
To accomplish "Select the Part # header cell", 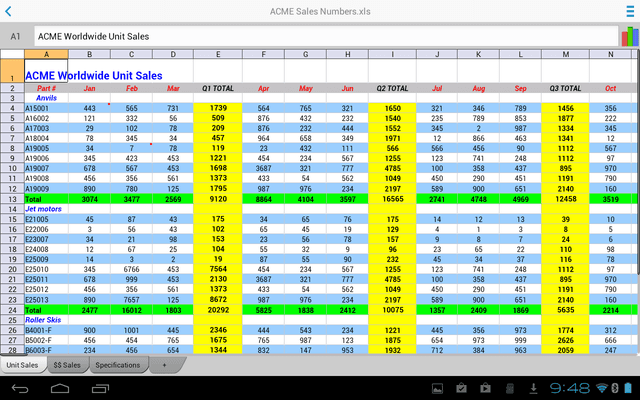I will (x=46, y=88).
